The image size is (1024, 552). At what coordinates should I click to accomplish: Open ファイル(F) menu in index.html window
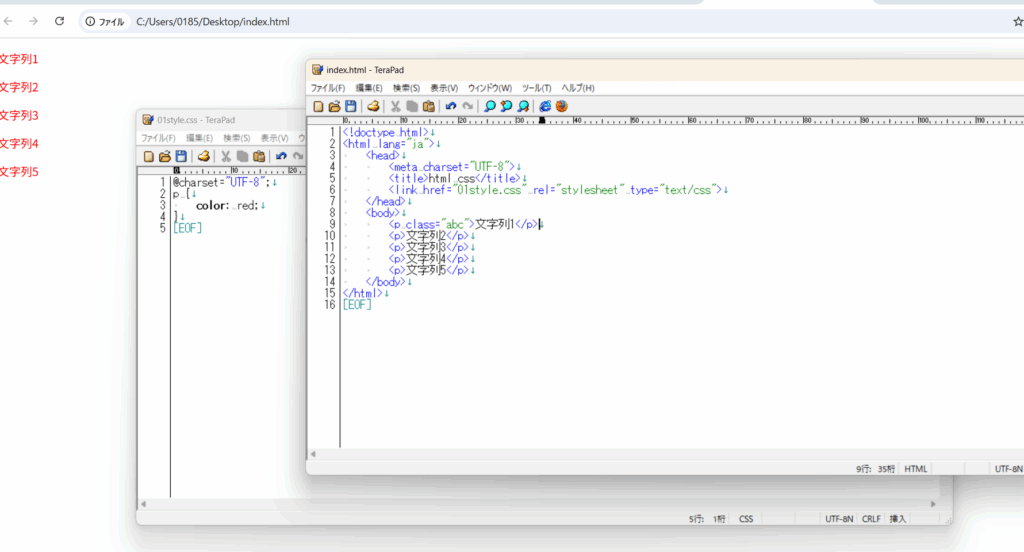[x=327, y=88]
